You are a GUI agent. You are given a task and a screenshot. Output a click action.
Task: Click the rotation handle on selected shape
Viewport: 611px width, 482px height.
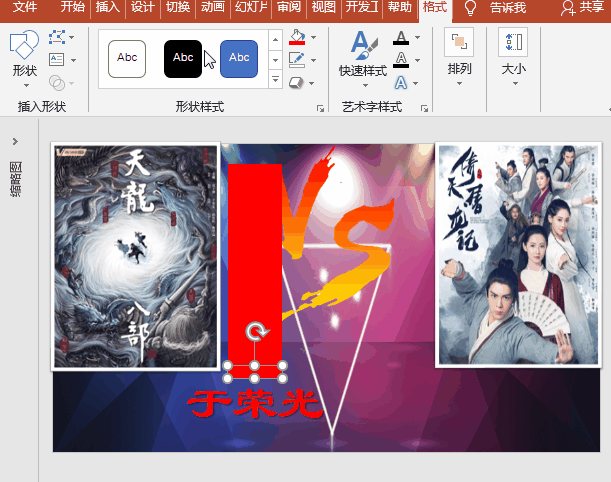pos(256,331)
